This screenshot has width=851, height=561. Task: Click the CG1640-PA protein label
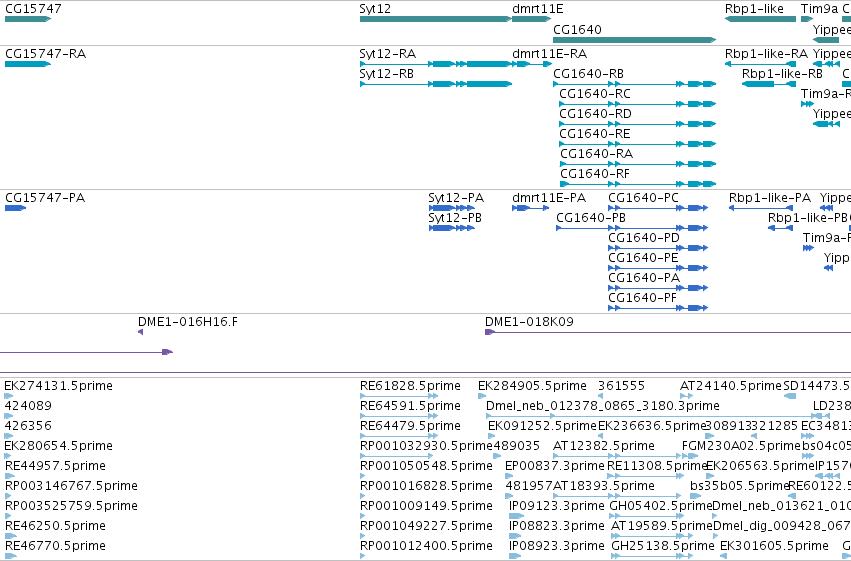click(644, 278)
